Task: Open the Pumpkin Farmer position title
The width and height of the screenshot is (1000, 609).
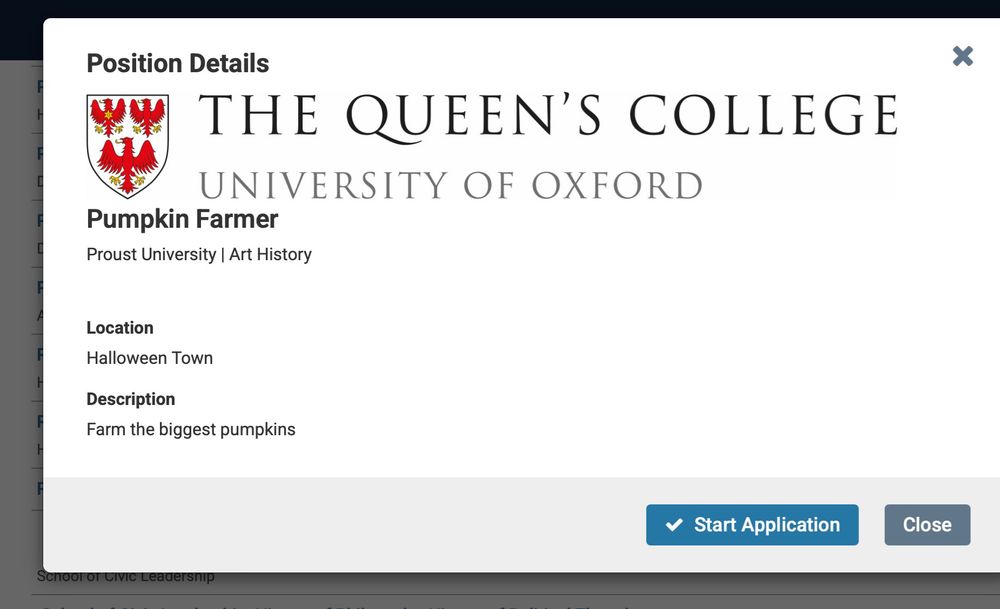Action: [181, 219]
